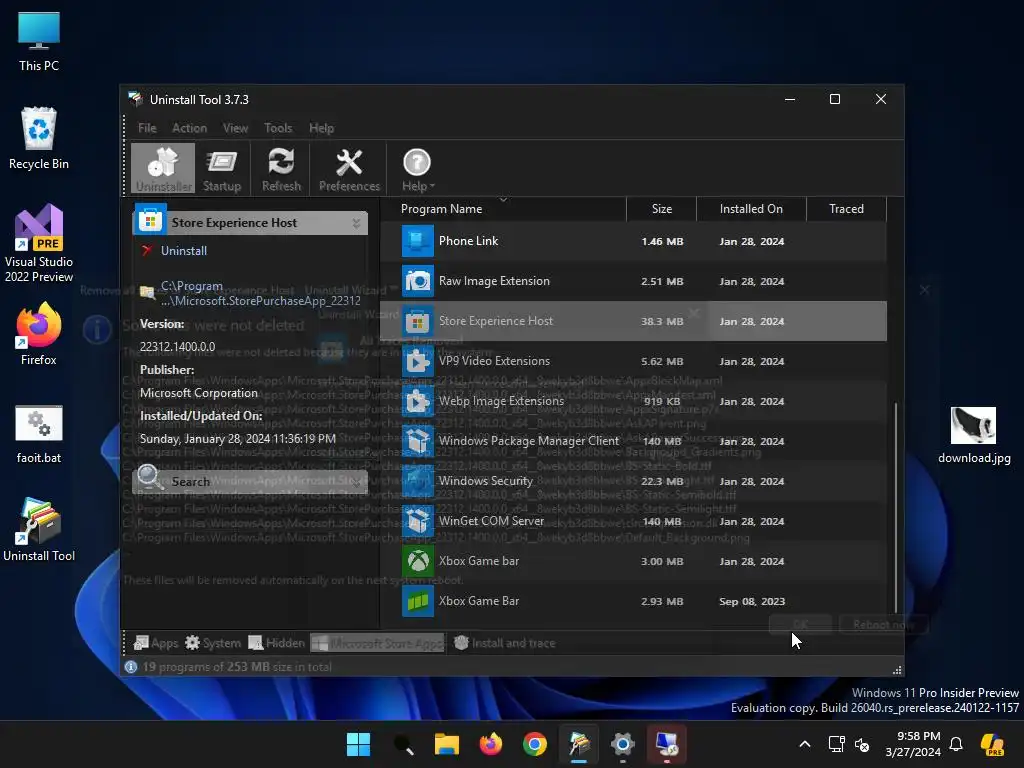Sort by the Installed On column header
1024x768 pixels.
[751, 209]
